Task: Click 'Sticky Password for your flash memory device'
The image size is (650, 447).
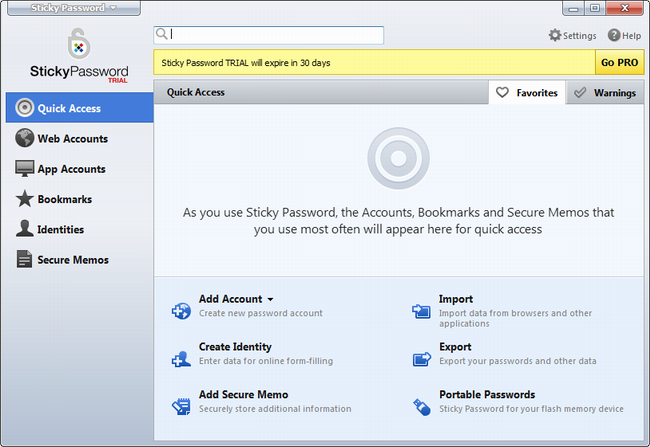Action: coord(531,408)
